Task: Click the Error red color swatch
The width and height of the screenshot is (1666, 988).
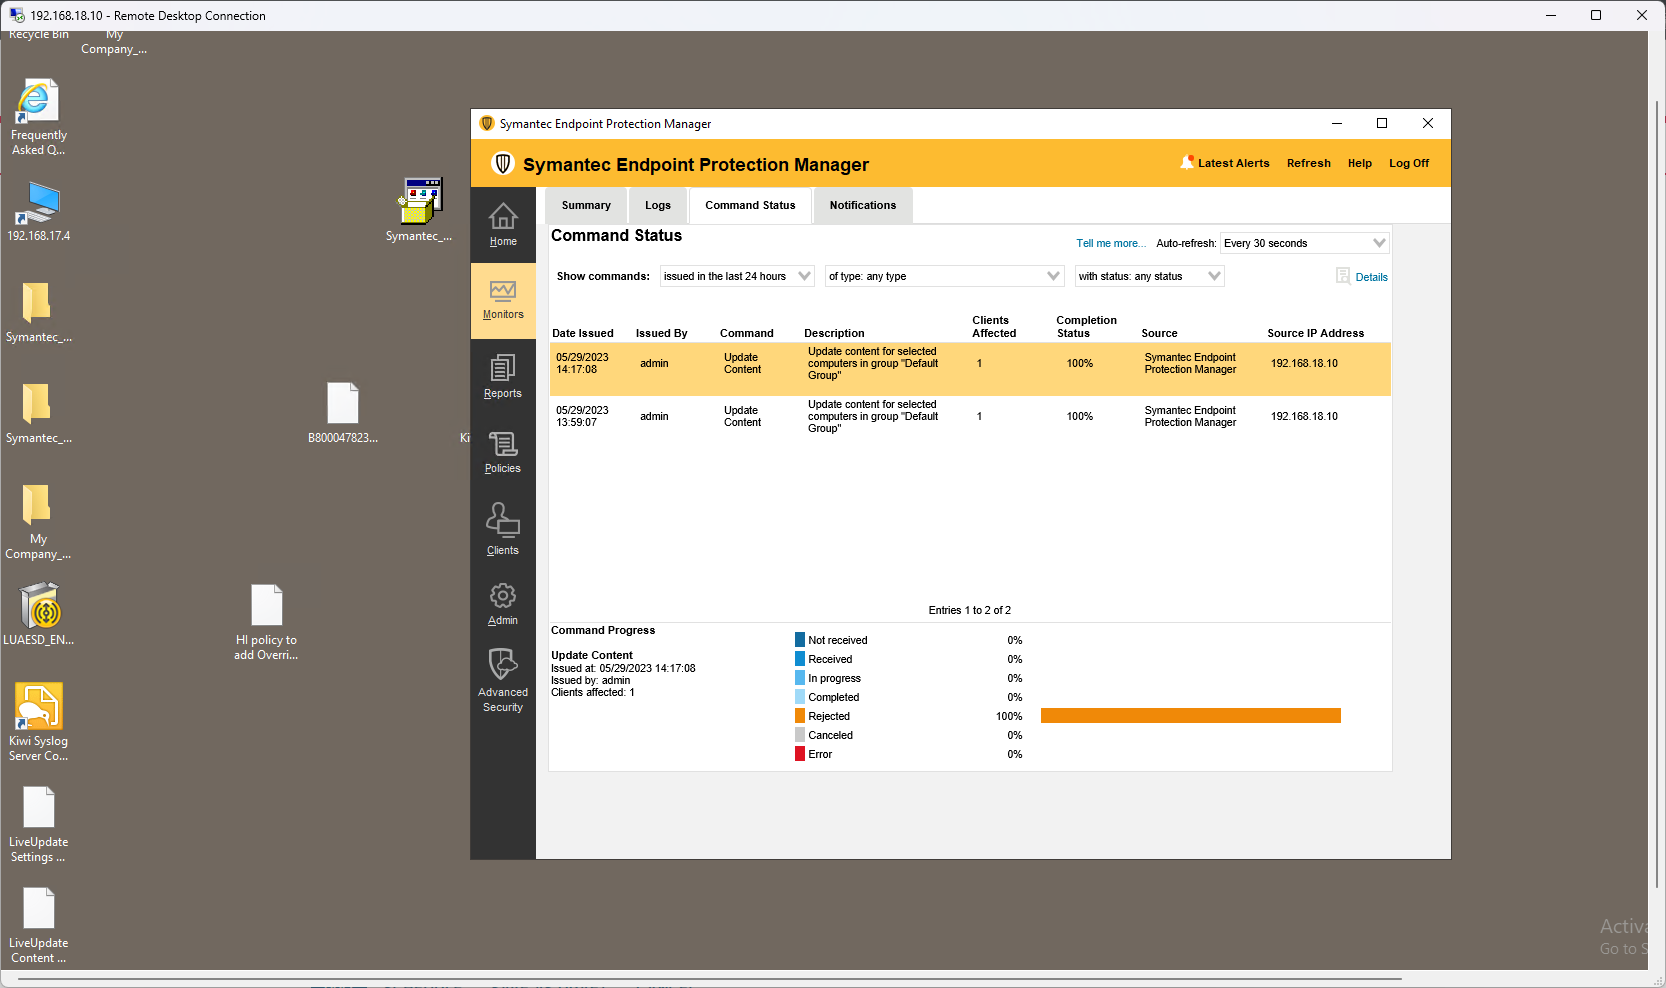Action: coord(800,754)
